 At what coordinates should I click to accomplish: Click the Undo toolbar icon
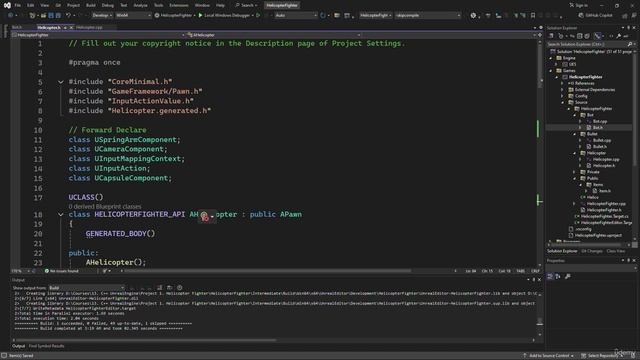point(68,16)
